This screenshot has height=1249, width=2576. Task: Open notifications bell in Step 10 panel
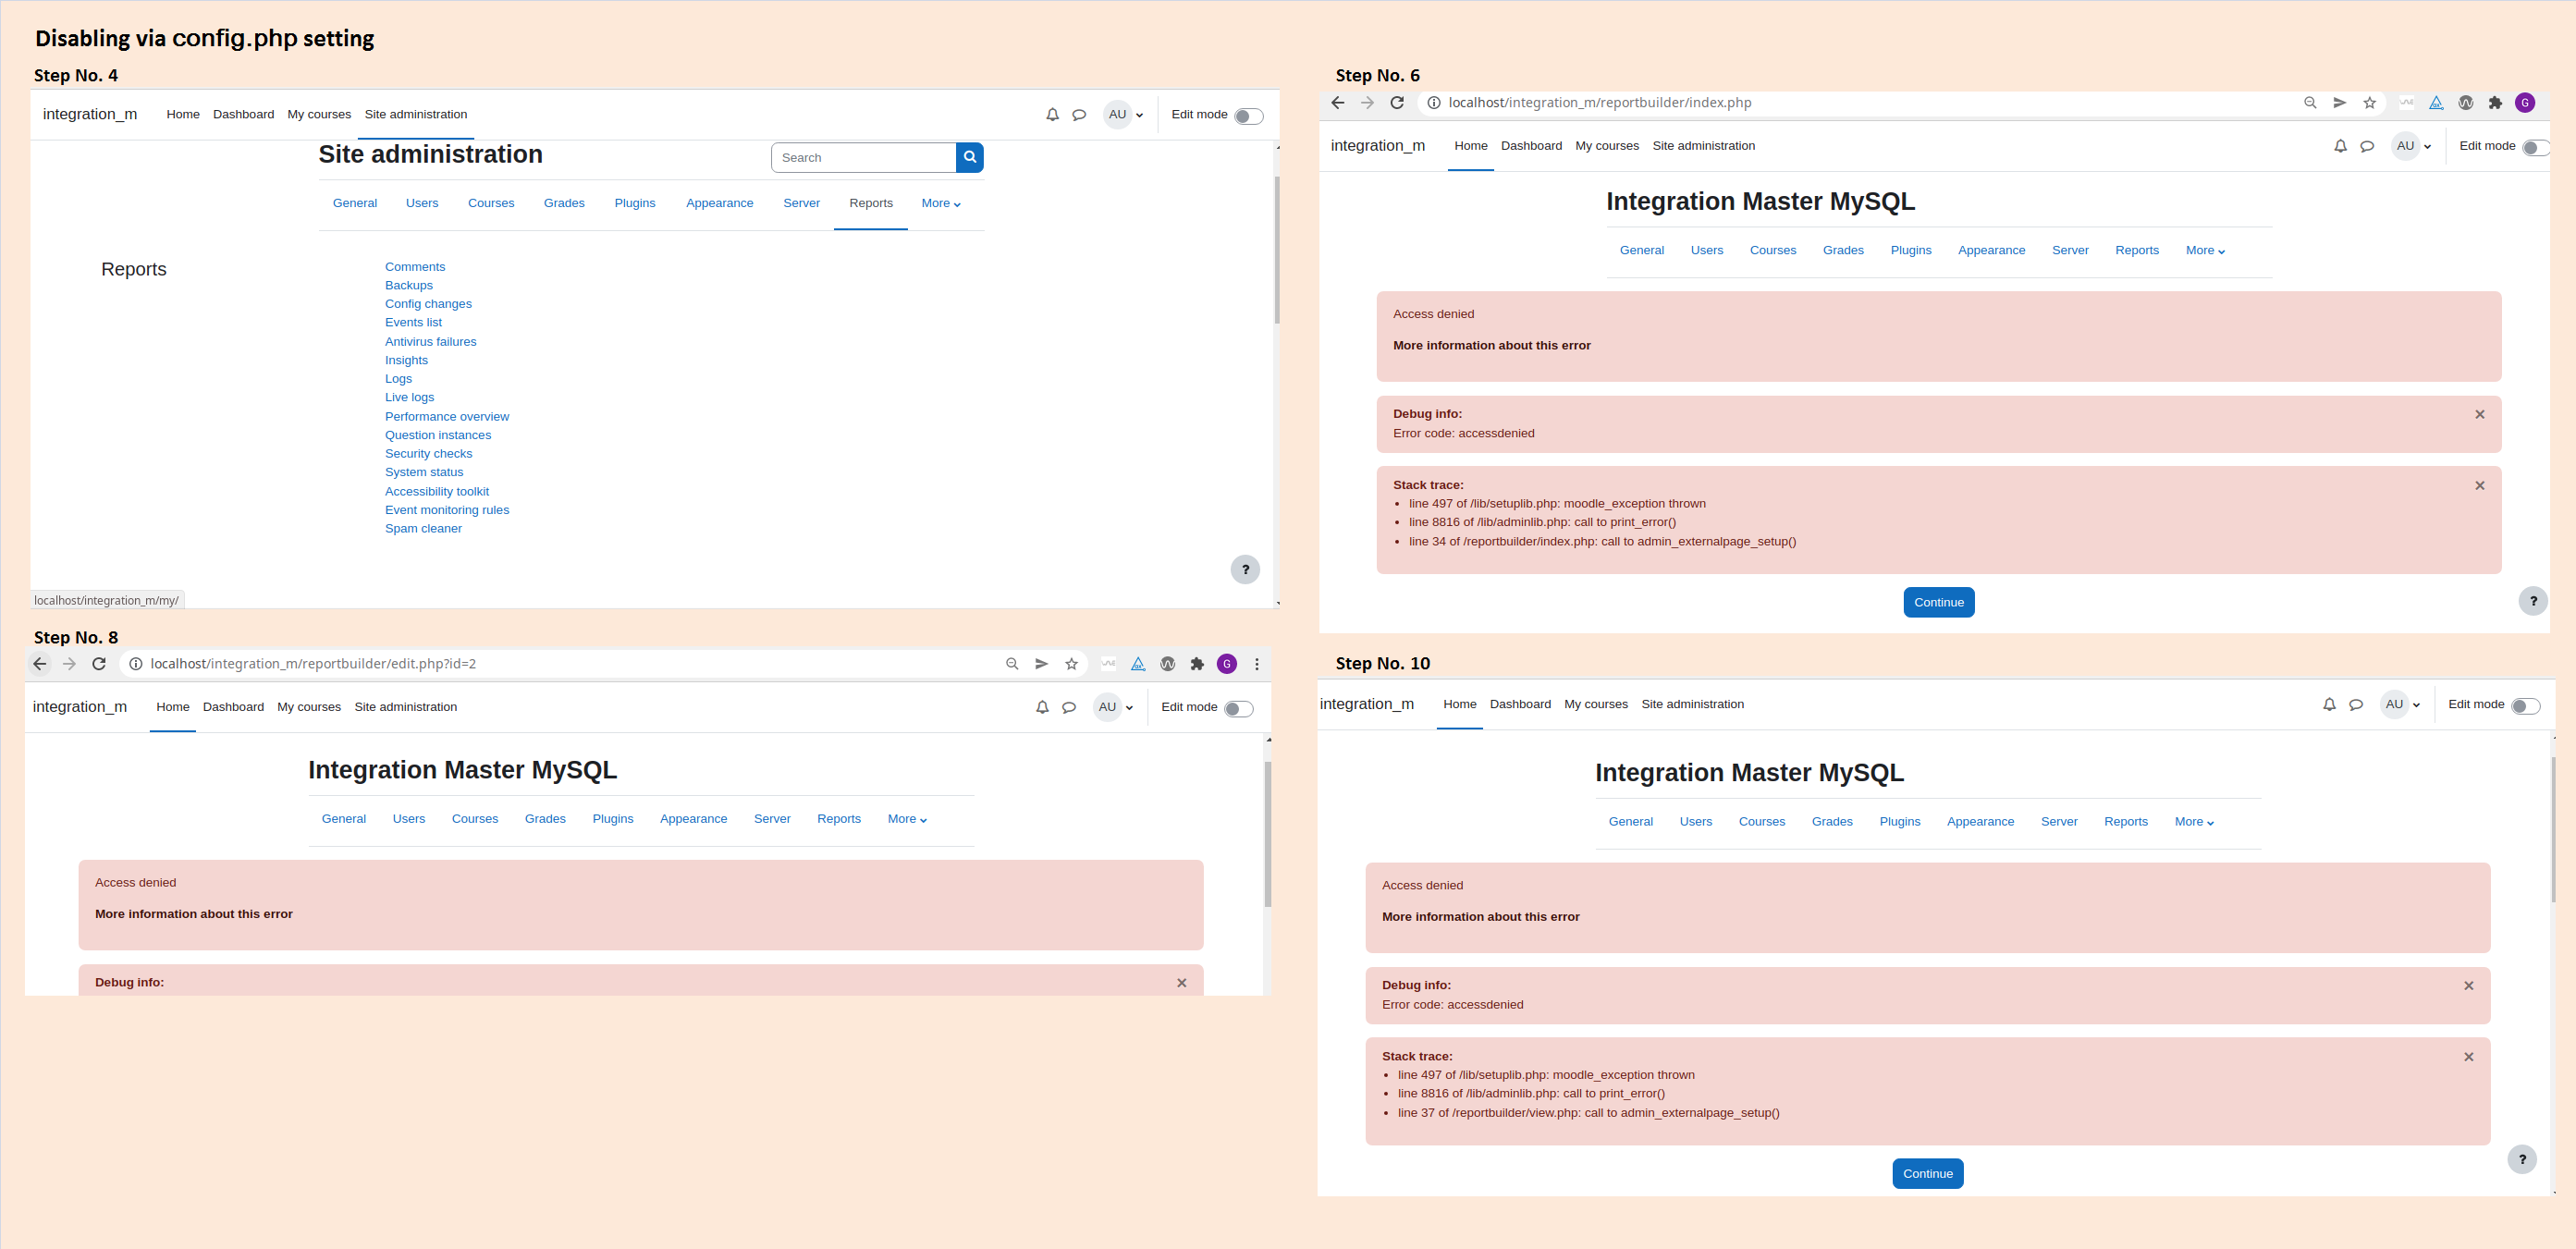2329,705
